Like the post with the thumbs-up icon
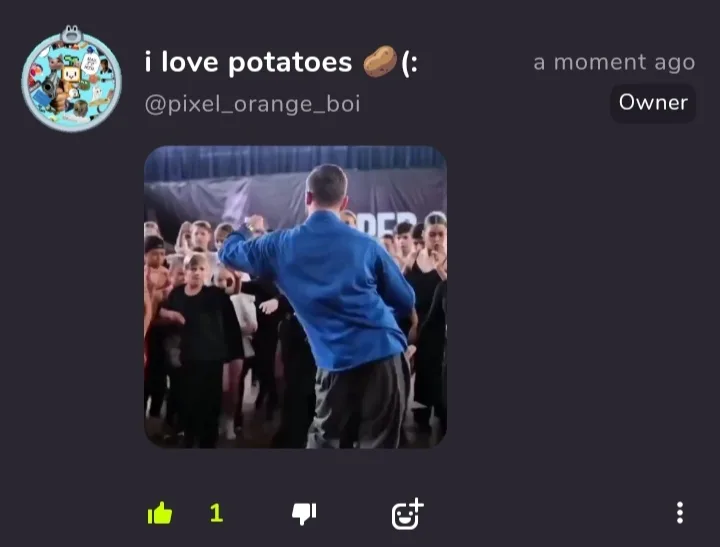The width and height of the screenshot is (720, 547). coord(160,513)
